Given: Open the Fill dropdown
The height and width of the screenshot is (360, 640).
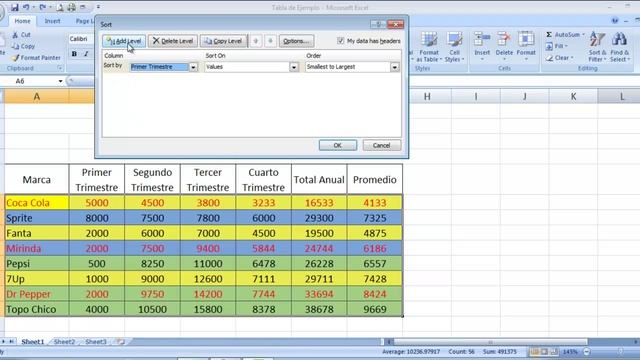Looking at the screenshot, I should (557, 46).
